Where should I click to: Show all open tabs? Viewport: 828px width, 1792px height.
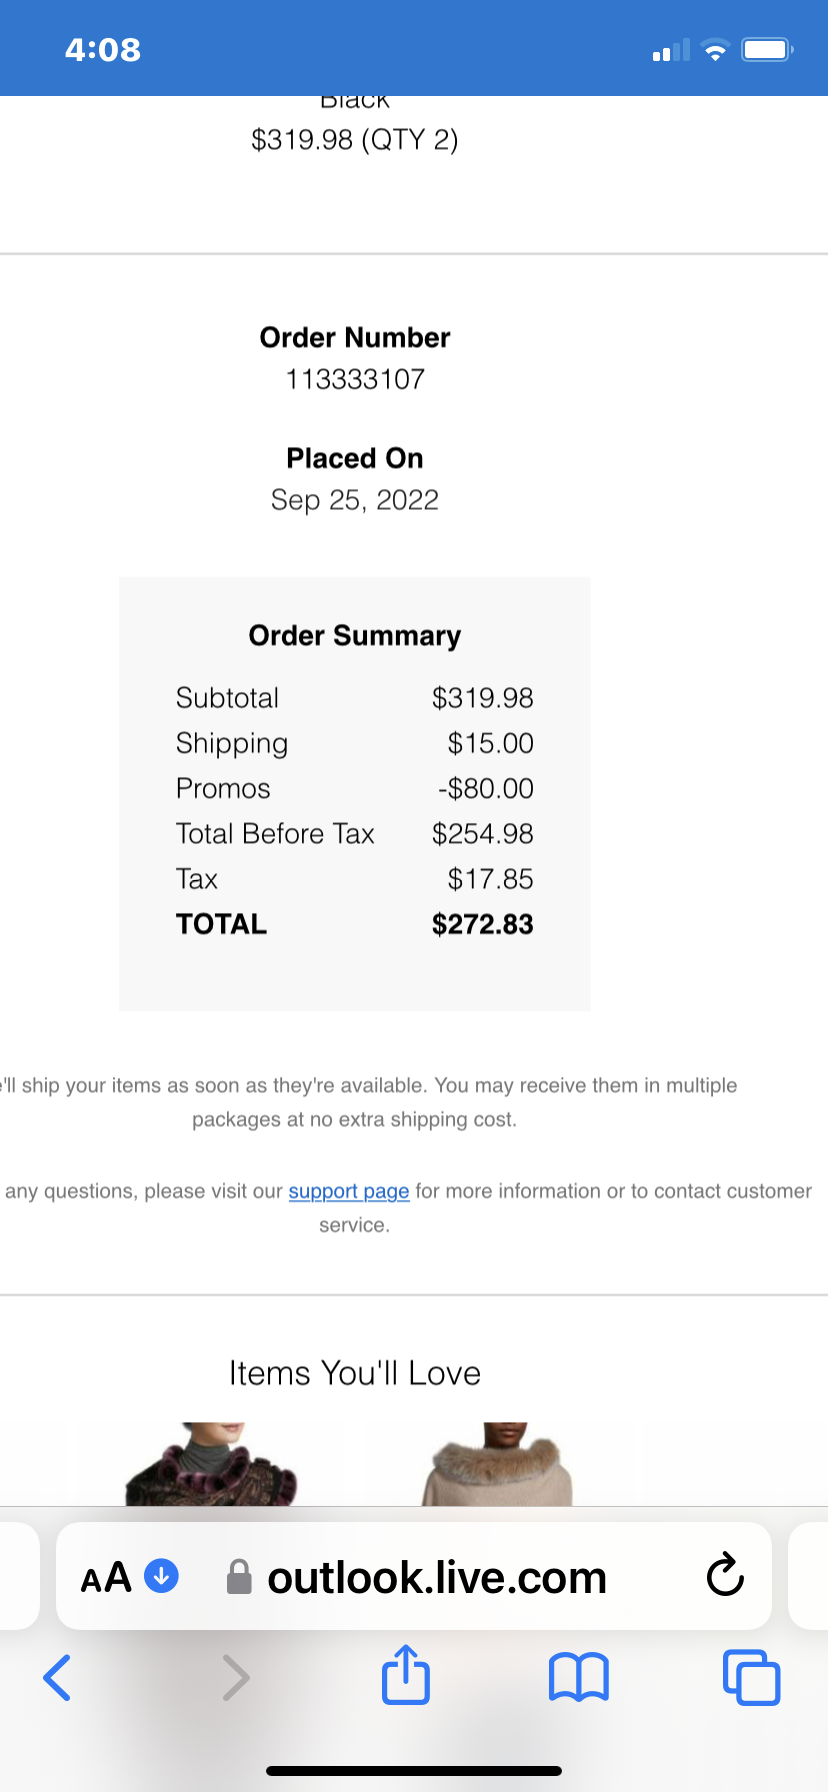[750, 1677]
